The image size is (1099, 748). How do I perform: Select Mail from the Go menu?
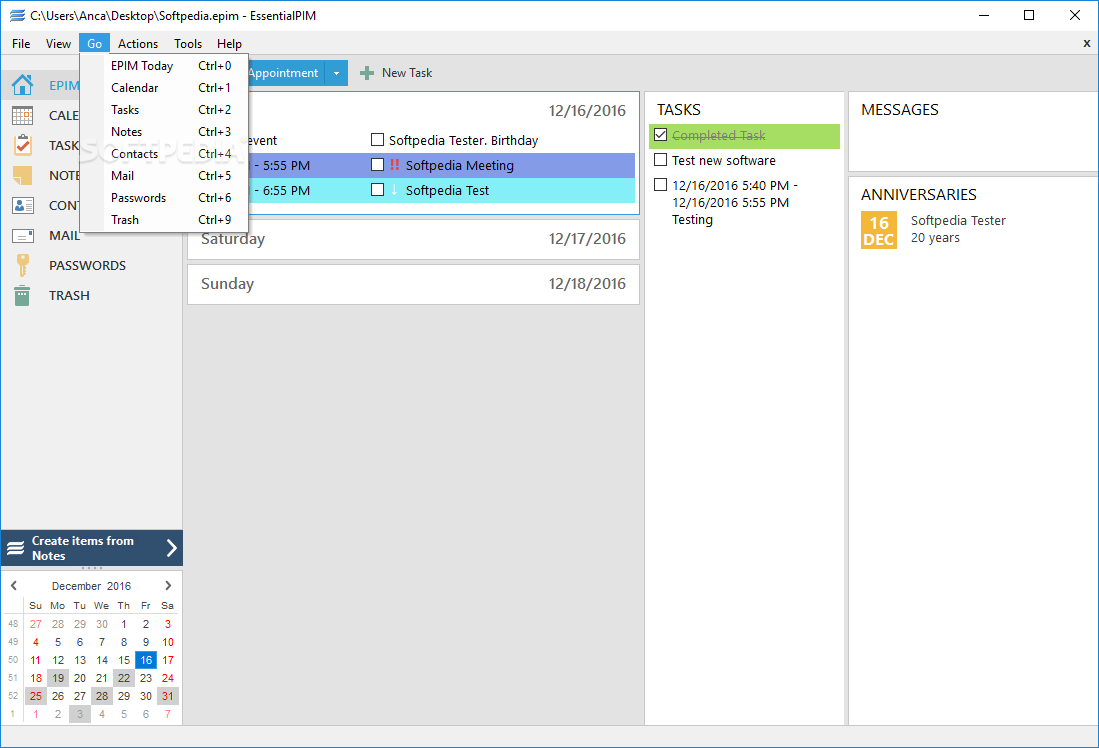(x=164, y=176)
